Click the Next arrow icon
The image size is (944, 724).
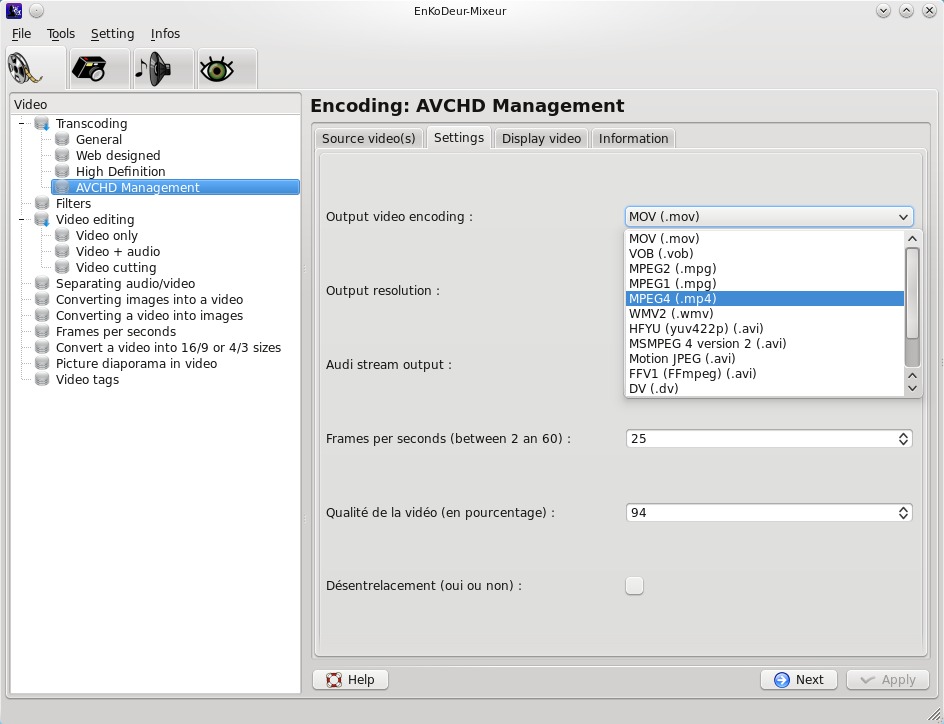coord(781,679)
